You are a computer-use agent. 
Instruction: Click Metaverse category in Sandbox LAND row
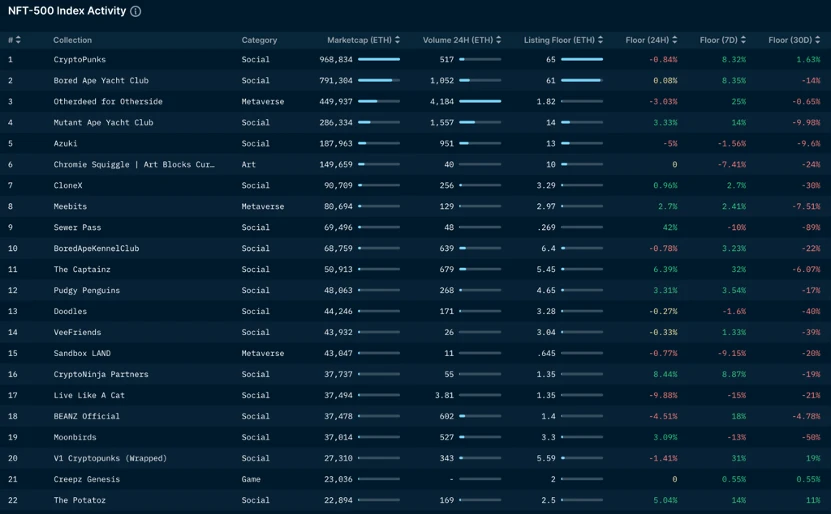click(263, 353)
